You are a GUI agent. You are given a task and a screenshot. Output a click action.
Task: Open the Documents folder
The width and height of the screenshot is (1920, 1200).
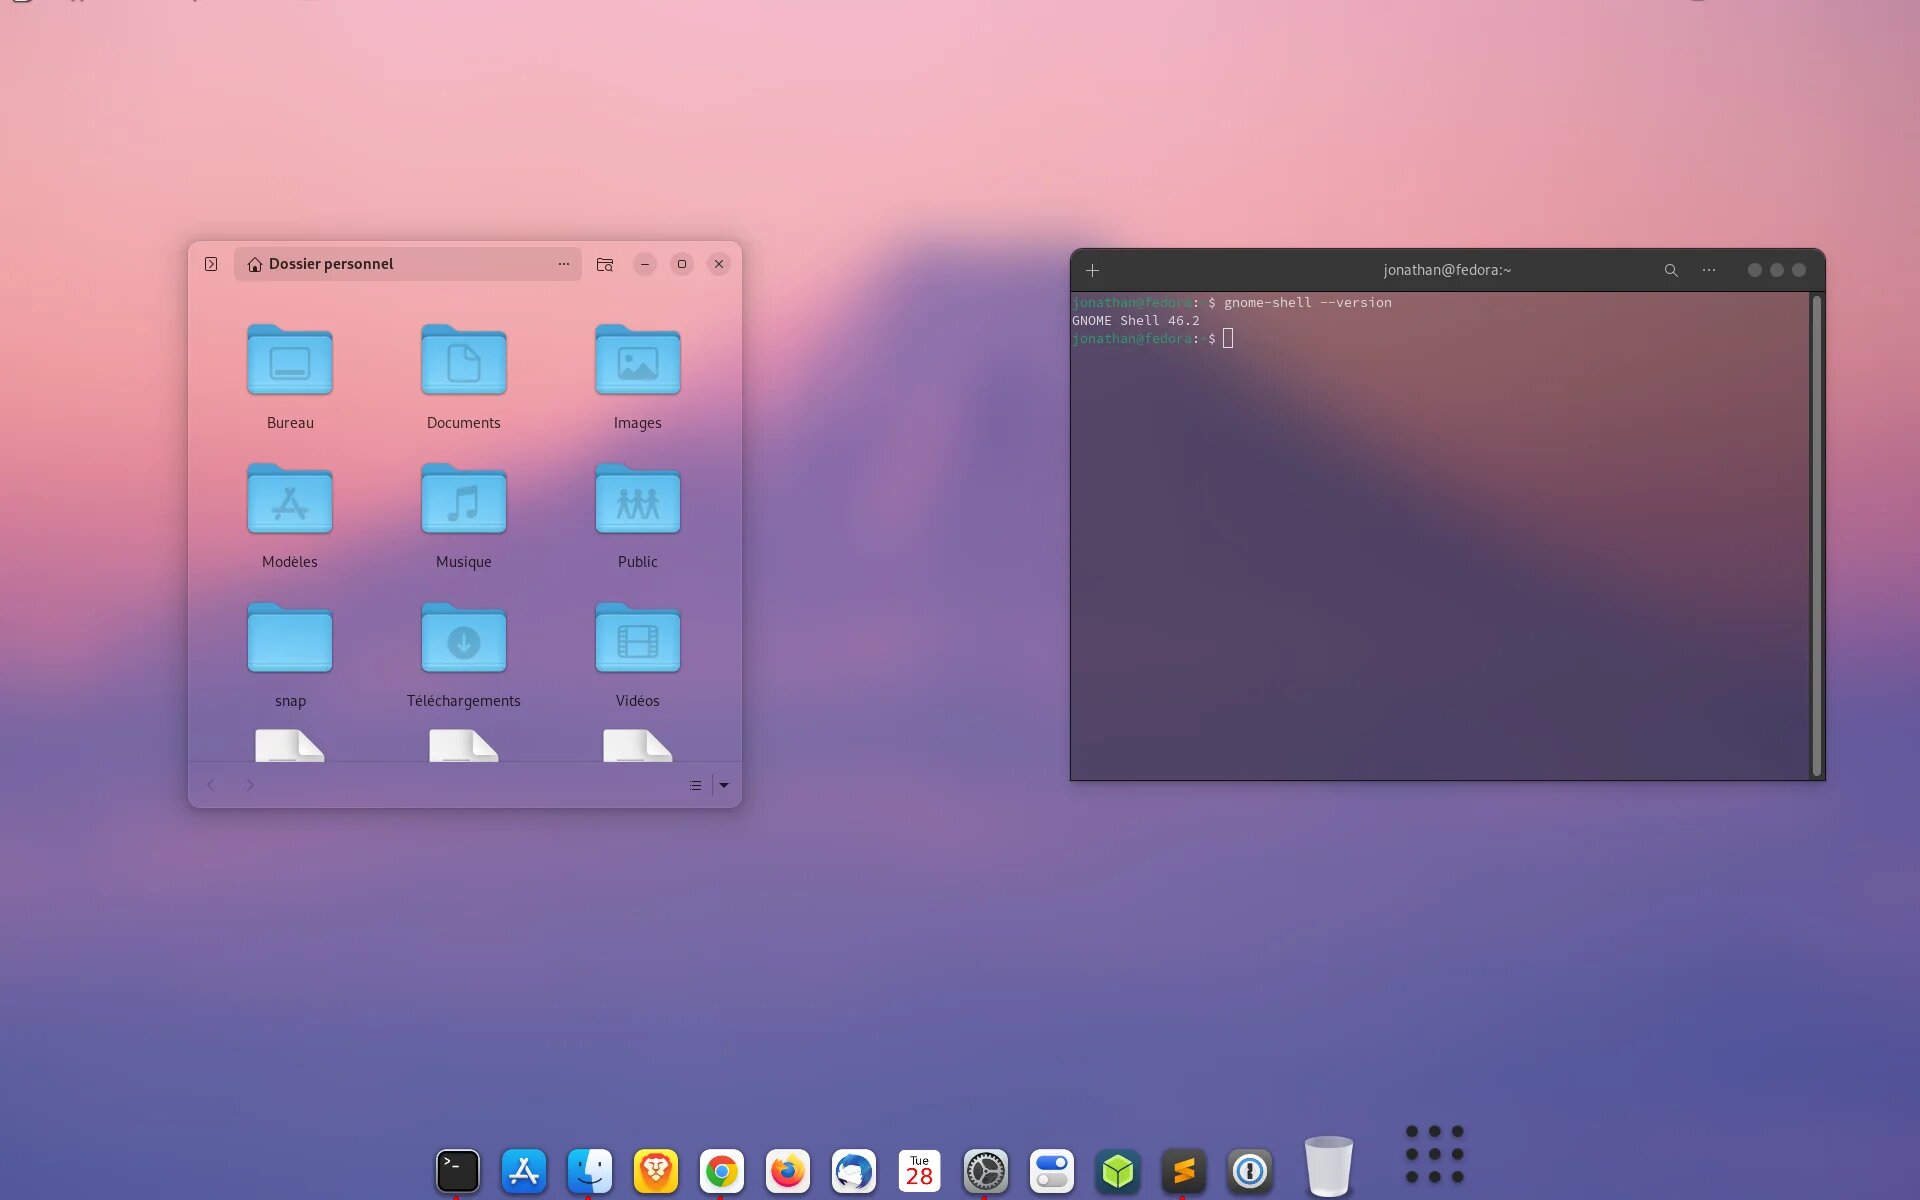pos(463,362)
